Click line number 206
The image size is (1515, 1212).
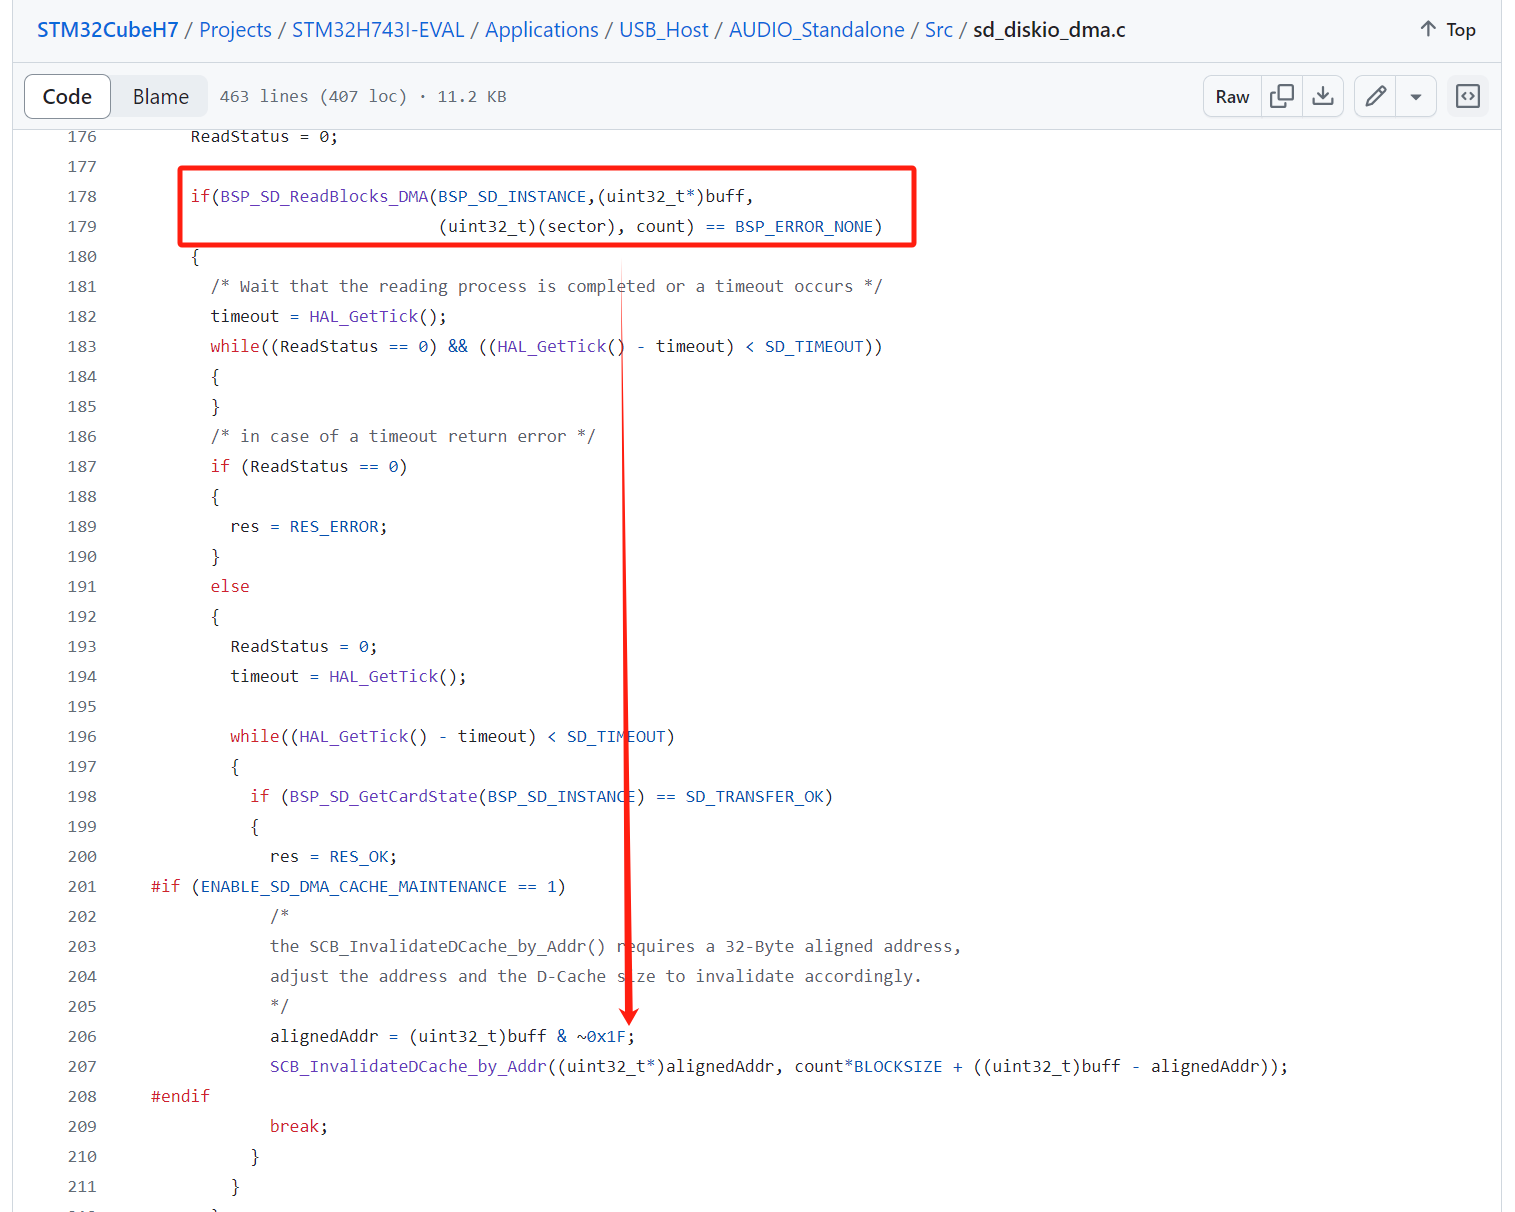coord(82,1037)
